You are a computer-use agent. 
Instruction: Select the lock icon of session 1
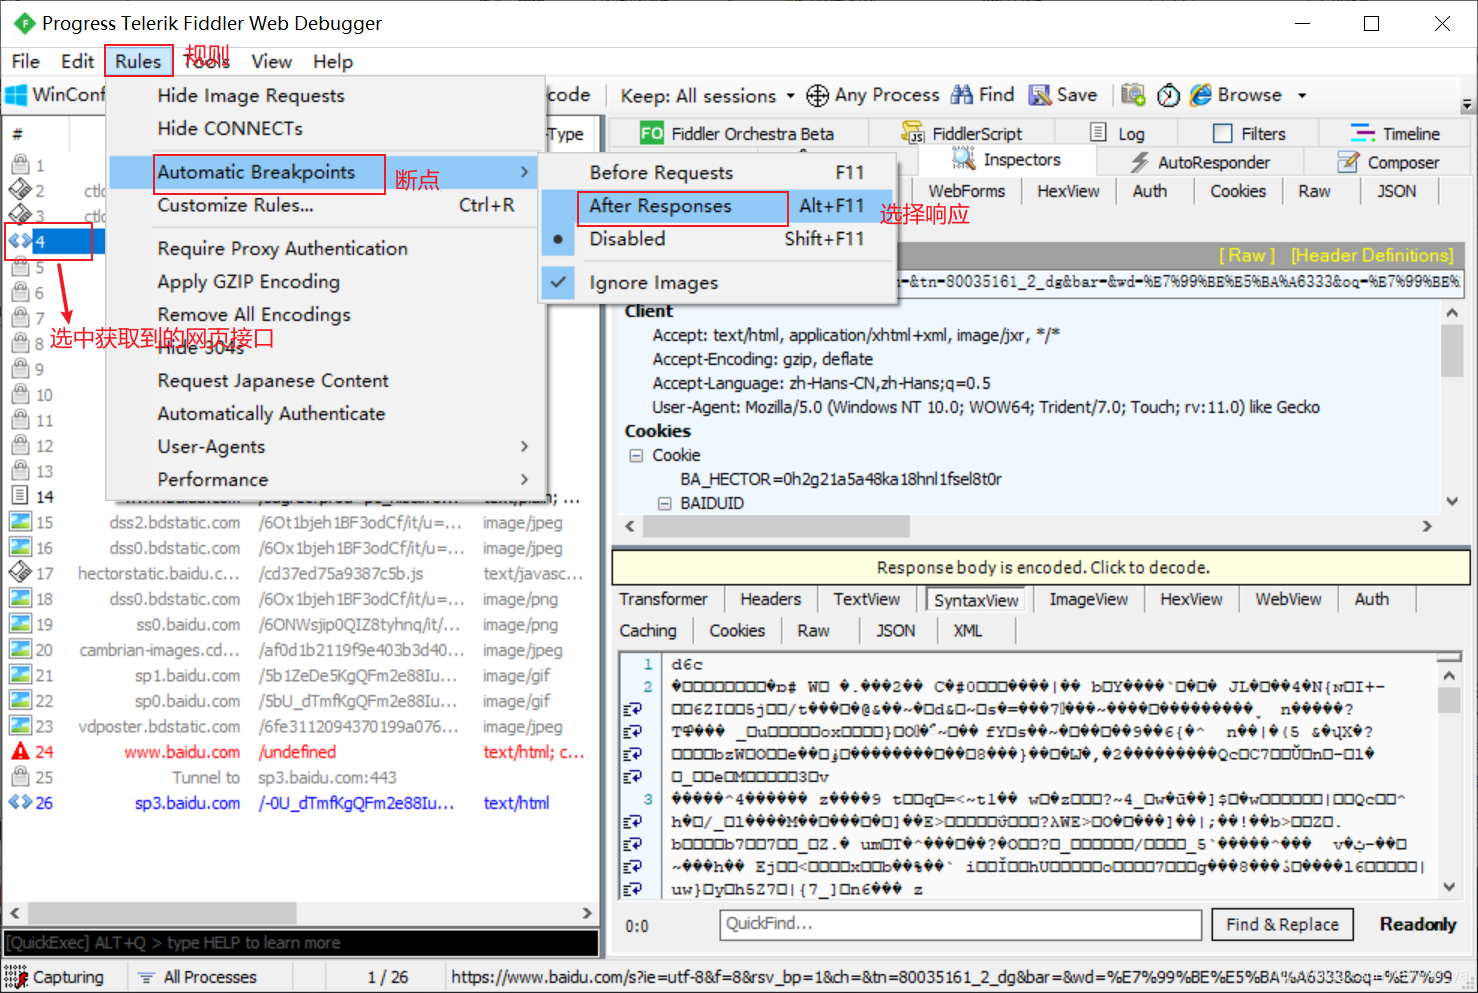20,165
